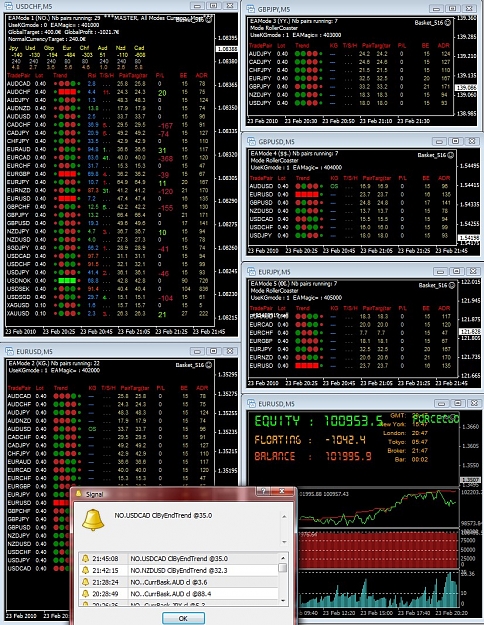Click the Basket_S16 smiley icon in GBPJPY chart
This screenshot has height=625, width=484.
point(447,23)
